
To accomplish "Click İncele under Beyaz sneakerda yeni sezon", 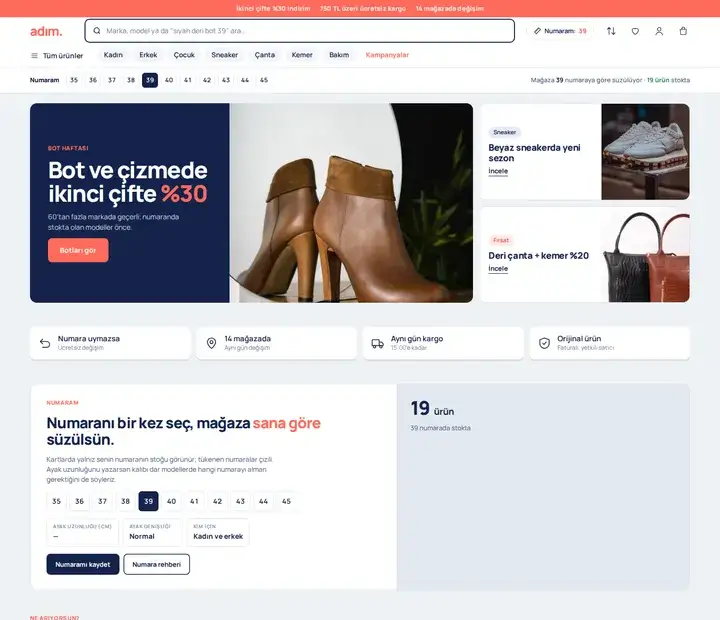I will click(498, 171).
